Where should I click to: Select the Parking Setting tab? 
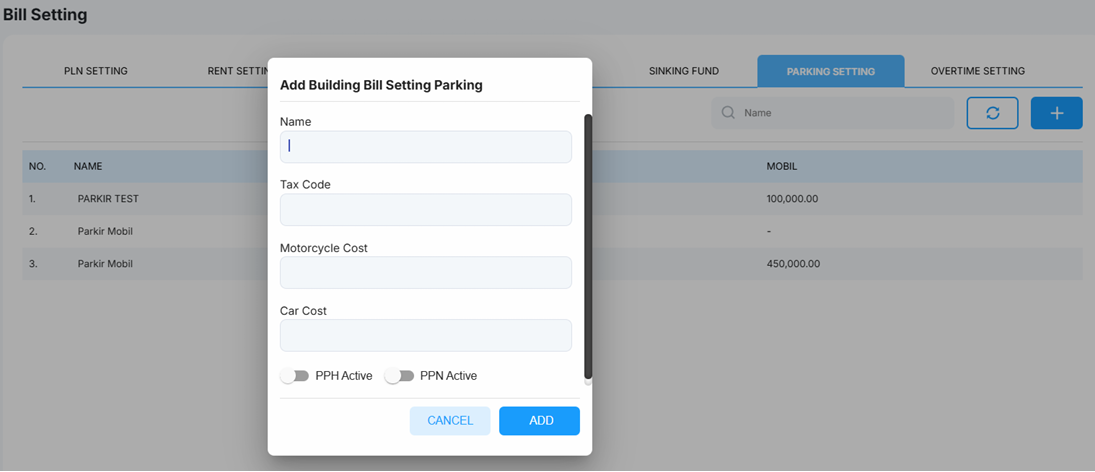pyautogui.click(x=831, y=71)
